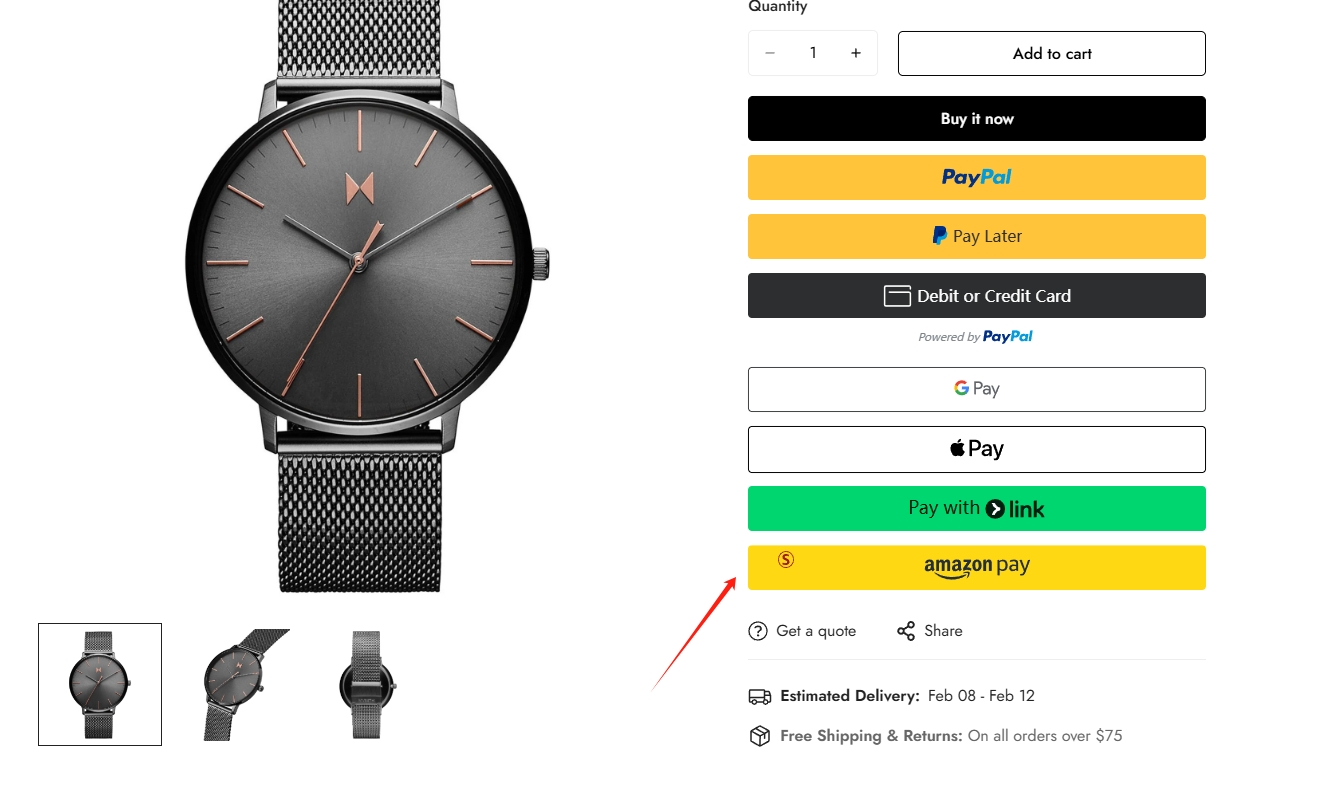Check out with Google Pay
Screen dimensions: 1326x802
tap(977, 389)
